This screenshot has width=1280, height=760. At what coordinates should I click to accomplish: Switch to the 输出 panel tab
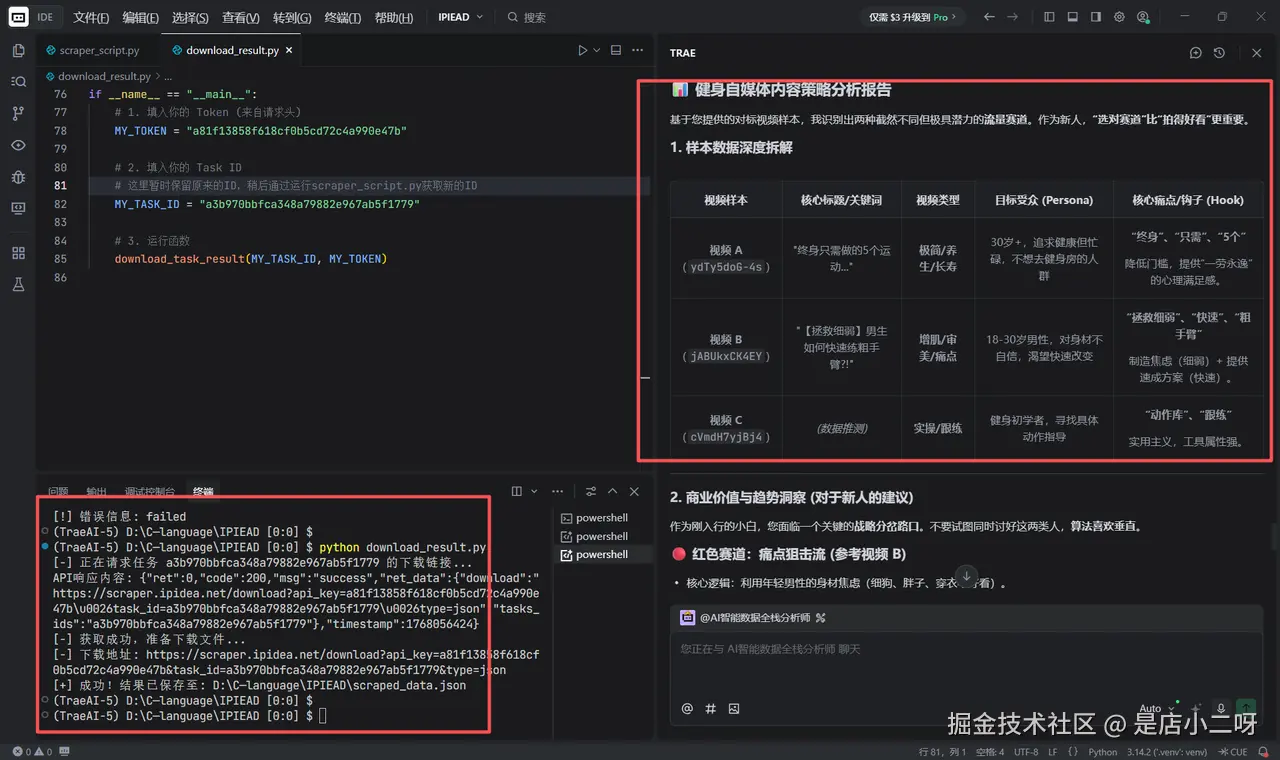pyautogui.click(x=96, y=491)
